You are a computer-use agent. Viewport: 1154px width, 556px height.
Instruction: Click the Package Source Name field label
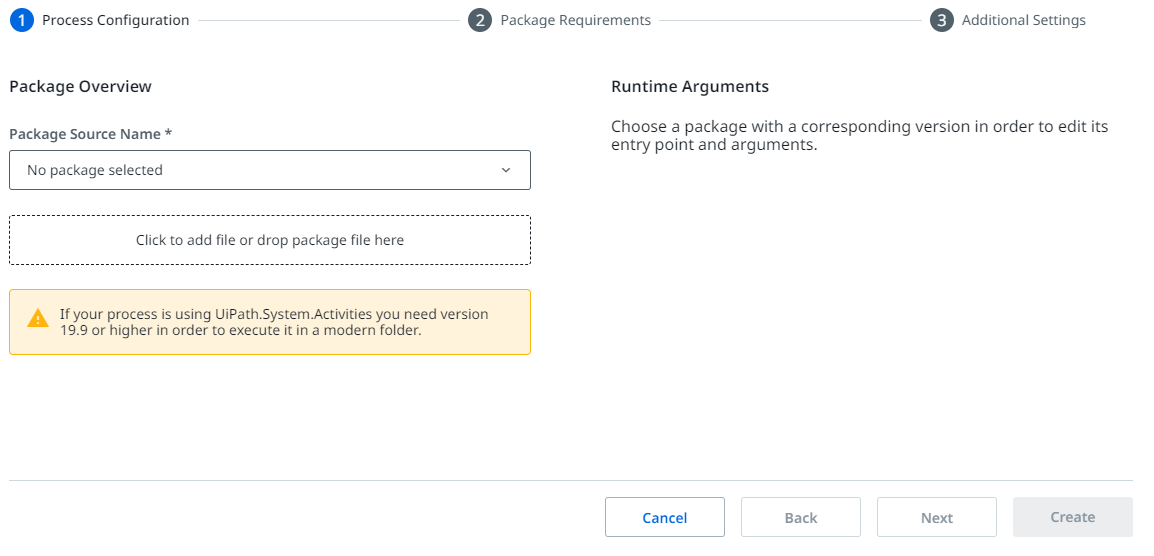tap(91, 134)
